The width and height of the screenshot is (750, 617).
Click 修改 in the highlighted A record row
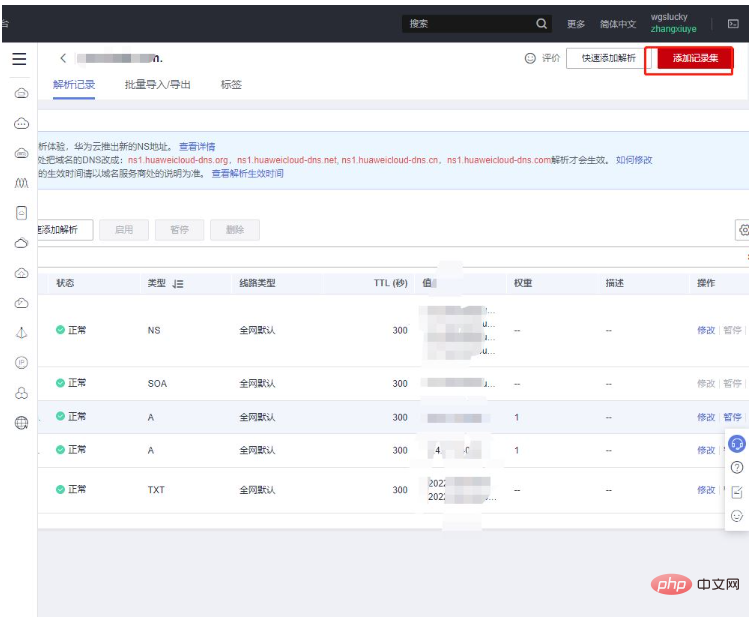tap(706, 417)
